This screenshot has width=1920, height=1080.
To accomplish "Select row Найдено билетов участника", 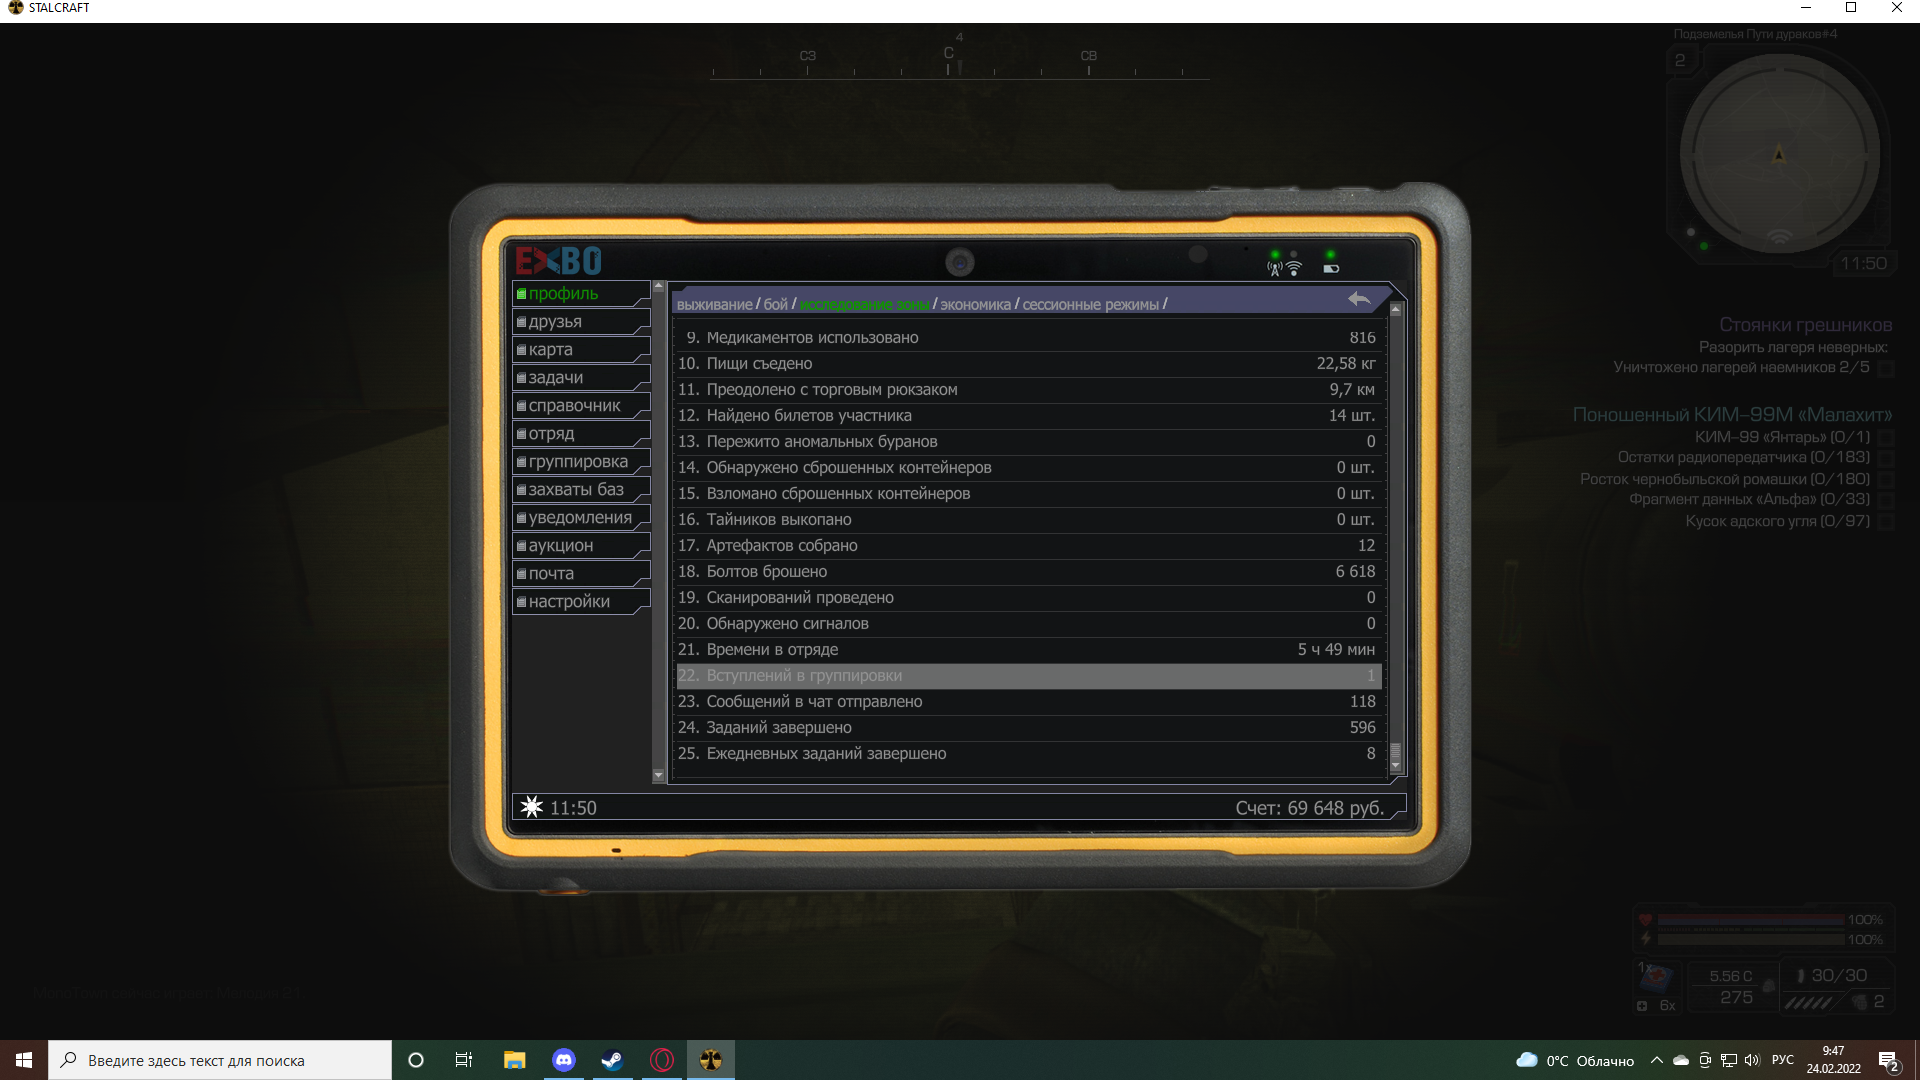I will (x=1028, y=416).
